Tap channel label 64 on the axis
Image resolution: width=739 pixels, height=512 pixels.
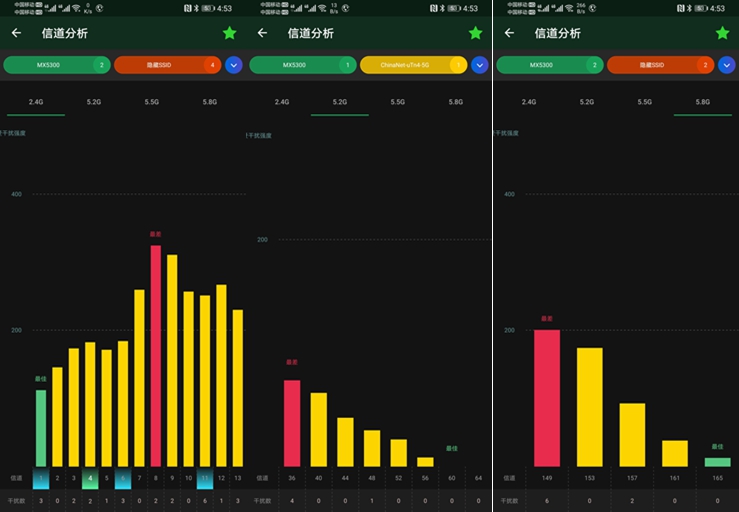[x=478, y=478]
